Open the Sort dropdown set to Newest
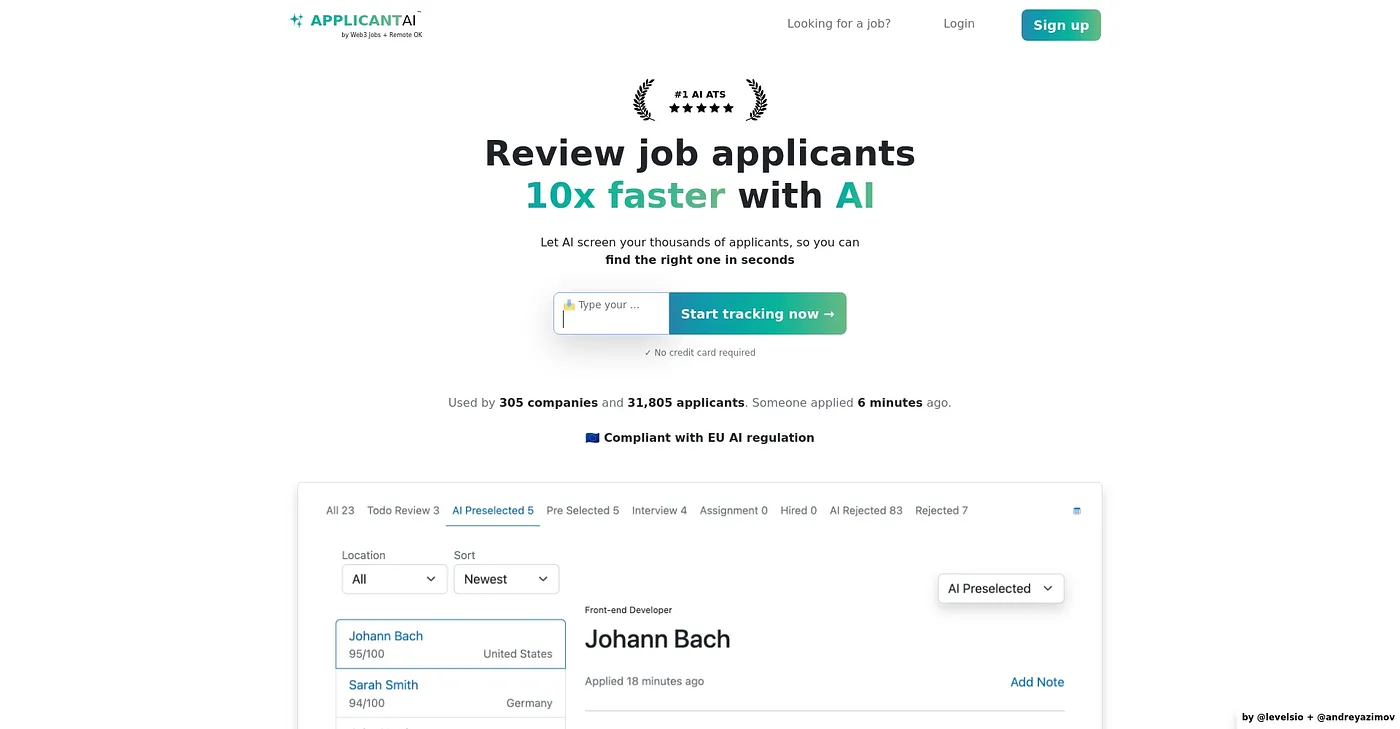The image size is (1400, 729). (506, 579)
